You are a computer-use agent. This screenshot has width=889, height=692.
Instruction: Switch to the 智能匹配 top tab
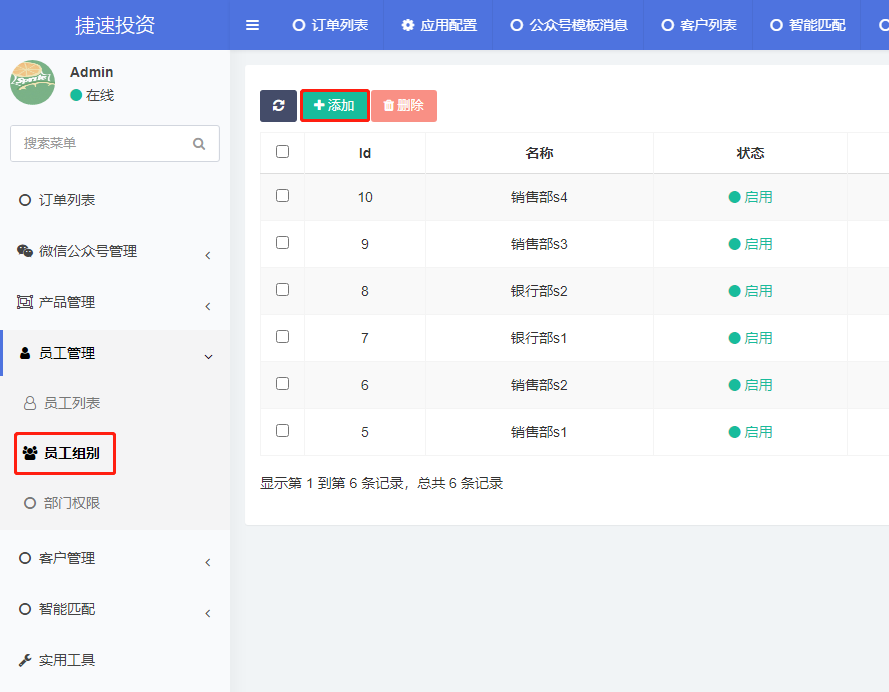coord(807,25)
